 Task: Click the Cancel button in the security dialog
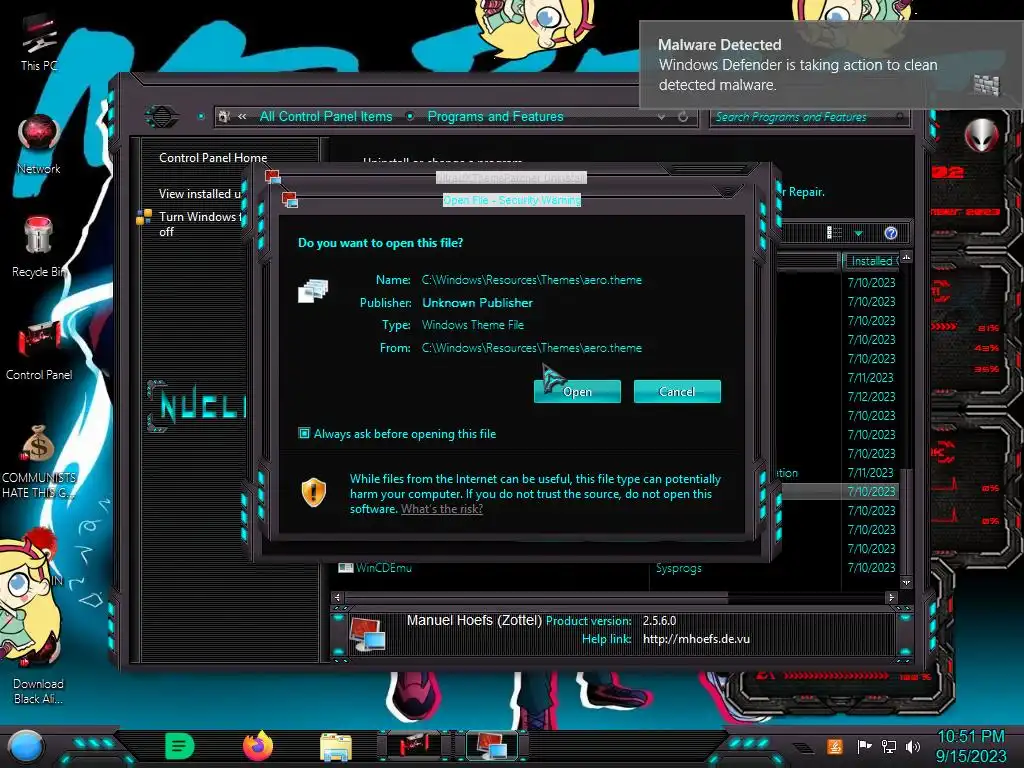677,391
